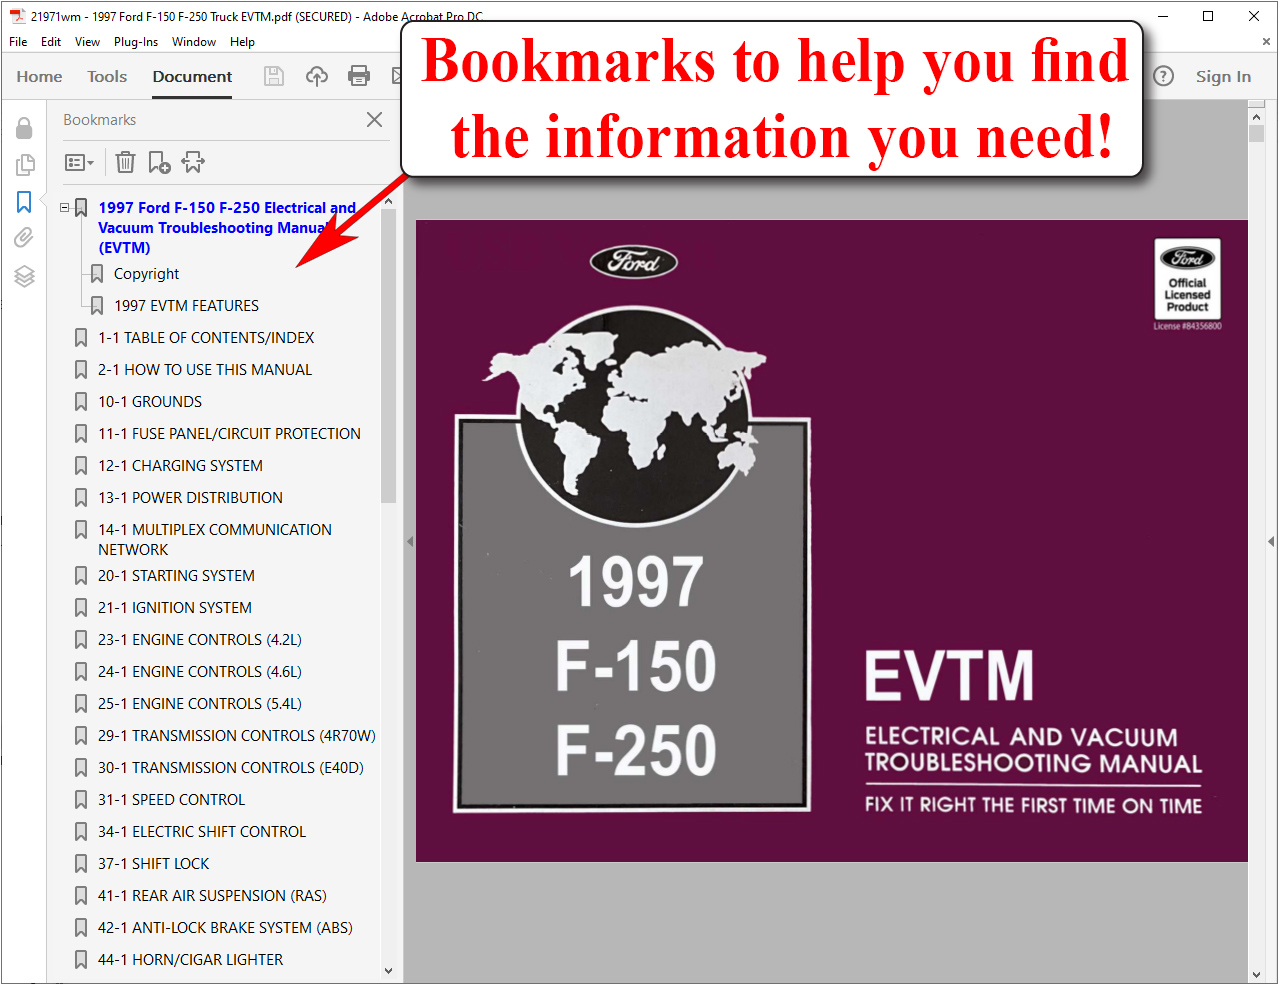Image resolution: width=1280 pixels, height=984 pixels.
Task: Close the document with menu bar X
Action: 1266,42
